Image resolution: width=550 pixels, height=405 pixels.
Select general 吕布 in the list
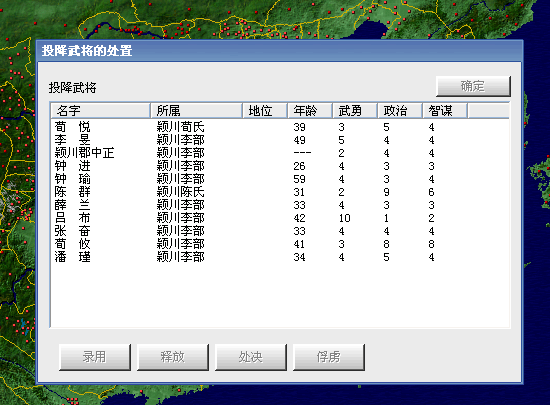click(x=280, y=218)
